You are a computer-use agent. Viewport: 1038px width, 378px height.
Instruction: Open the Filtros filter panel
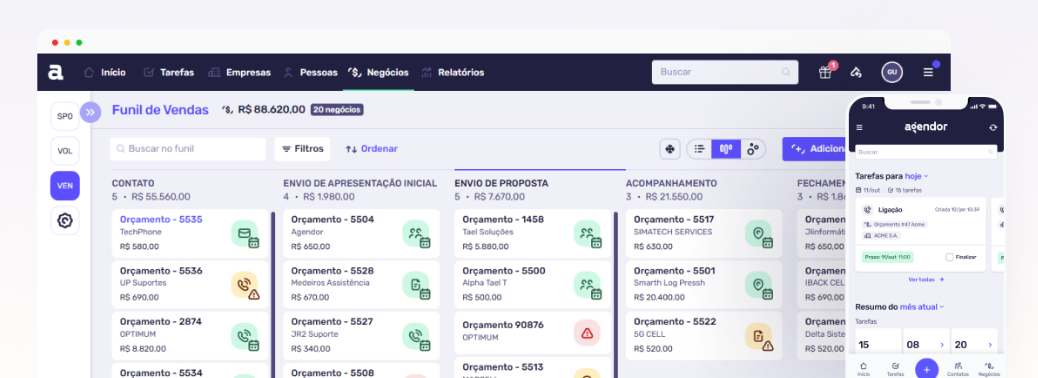click(303, 150)
